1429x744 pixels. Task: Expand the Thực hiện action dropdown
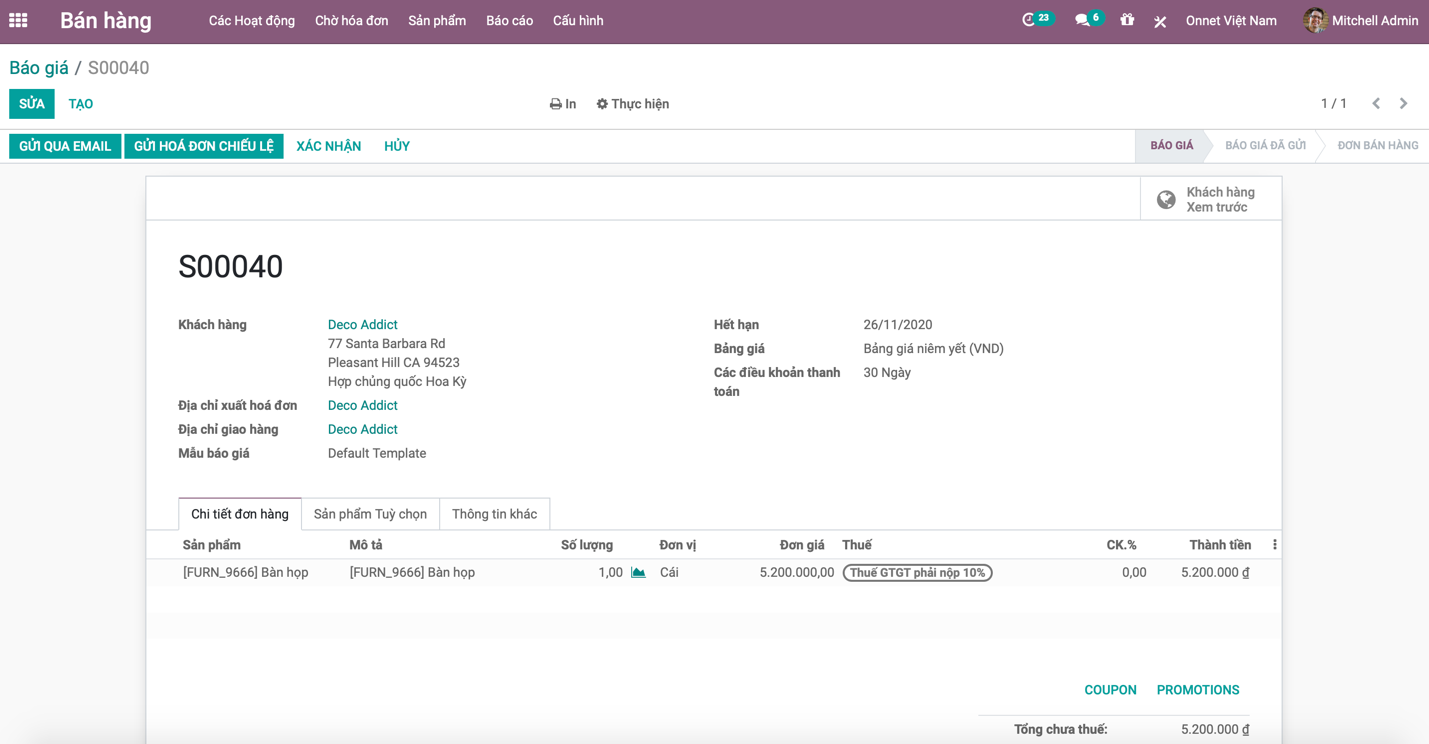[632, 104]
